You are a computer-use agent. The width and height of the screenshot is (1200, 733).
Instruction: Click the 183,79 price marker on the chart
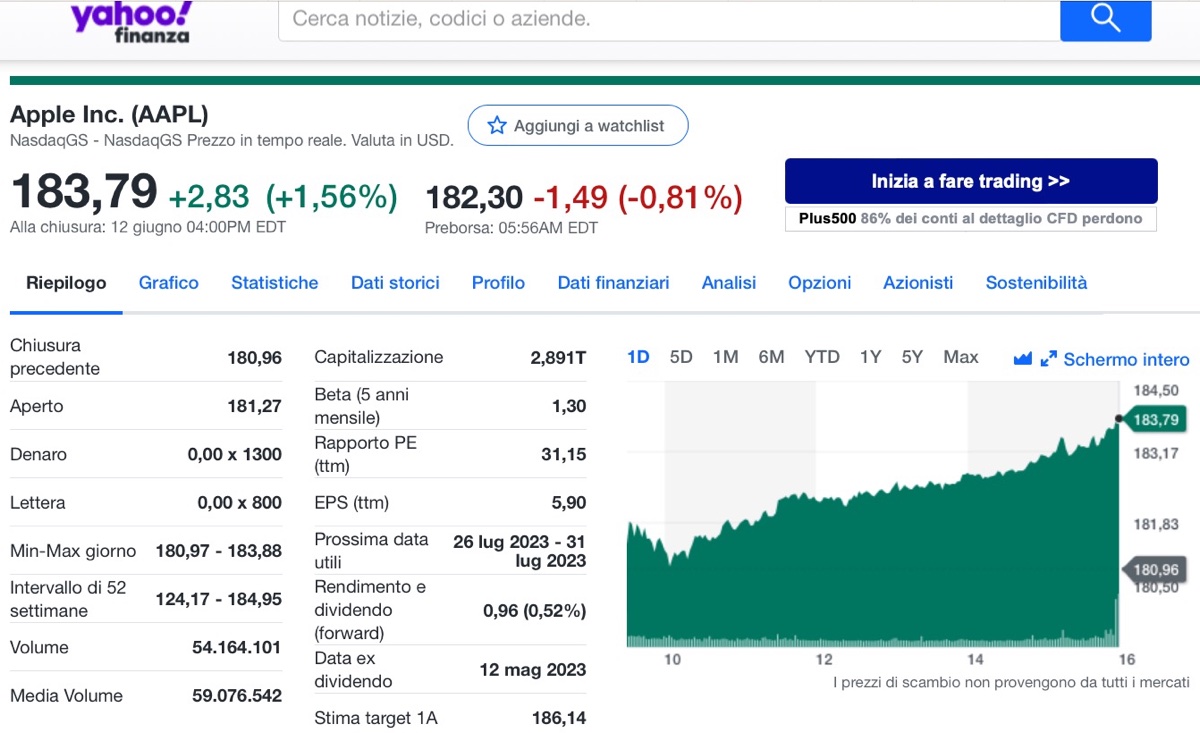click(1155, 420)
